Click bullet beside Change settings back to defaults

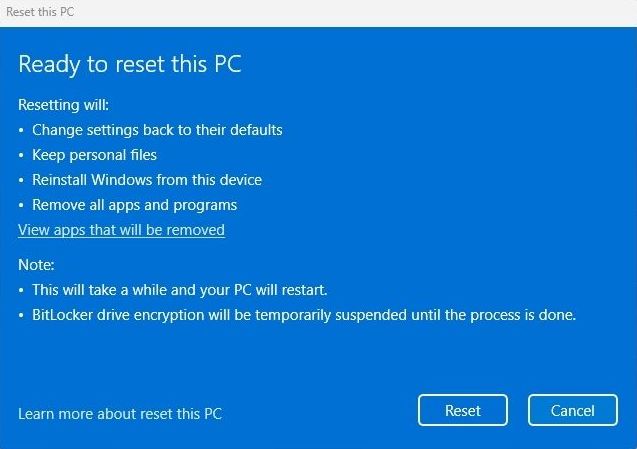pos(21,130)
